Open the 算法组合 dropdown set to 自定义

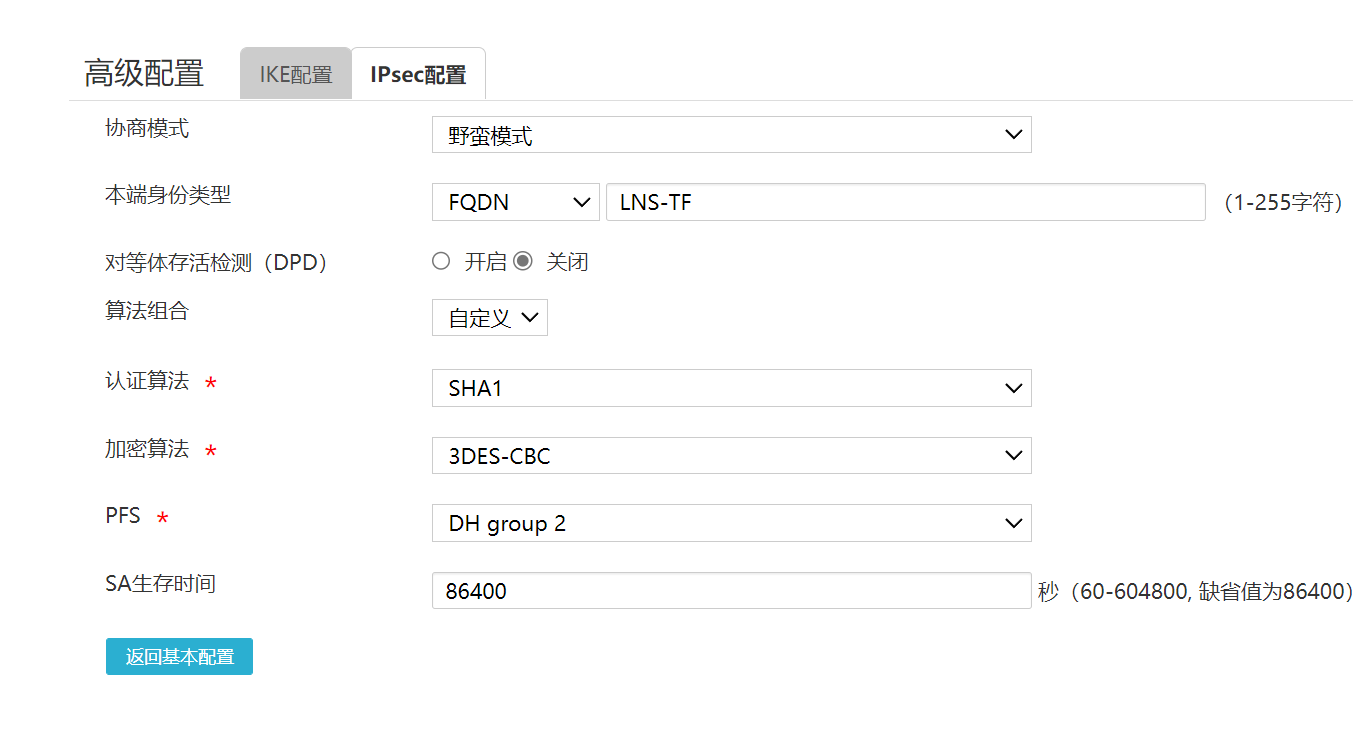489,318
